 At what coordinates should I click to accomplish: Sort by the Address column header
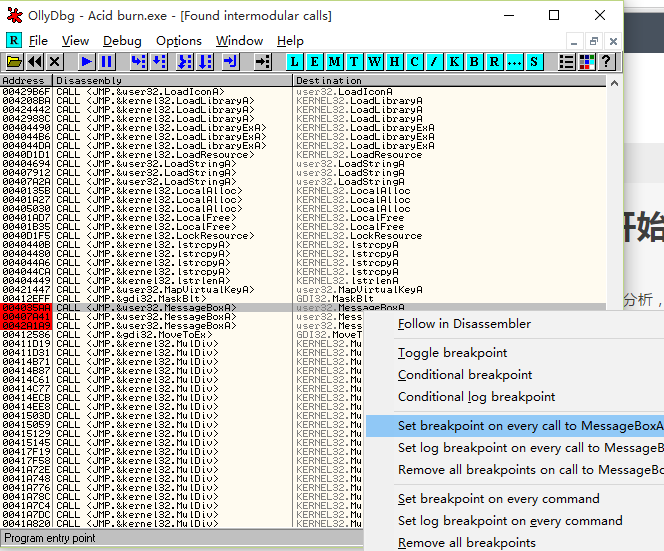click(26, 80)
